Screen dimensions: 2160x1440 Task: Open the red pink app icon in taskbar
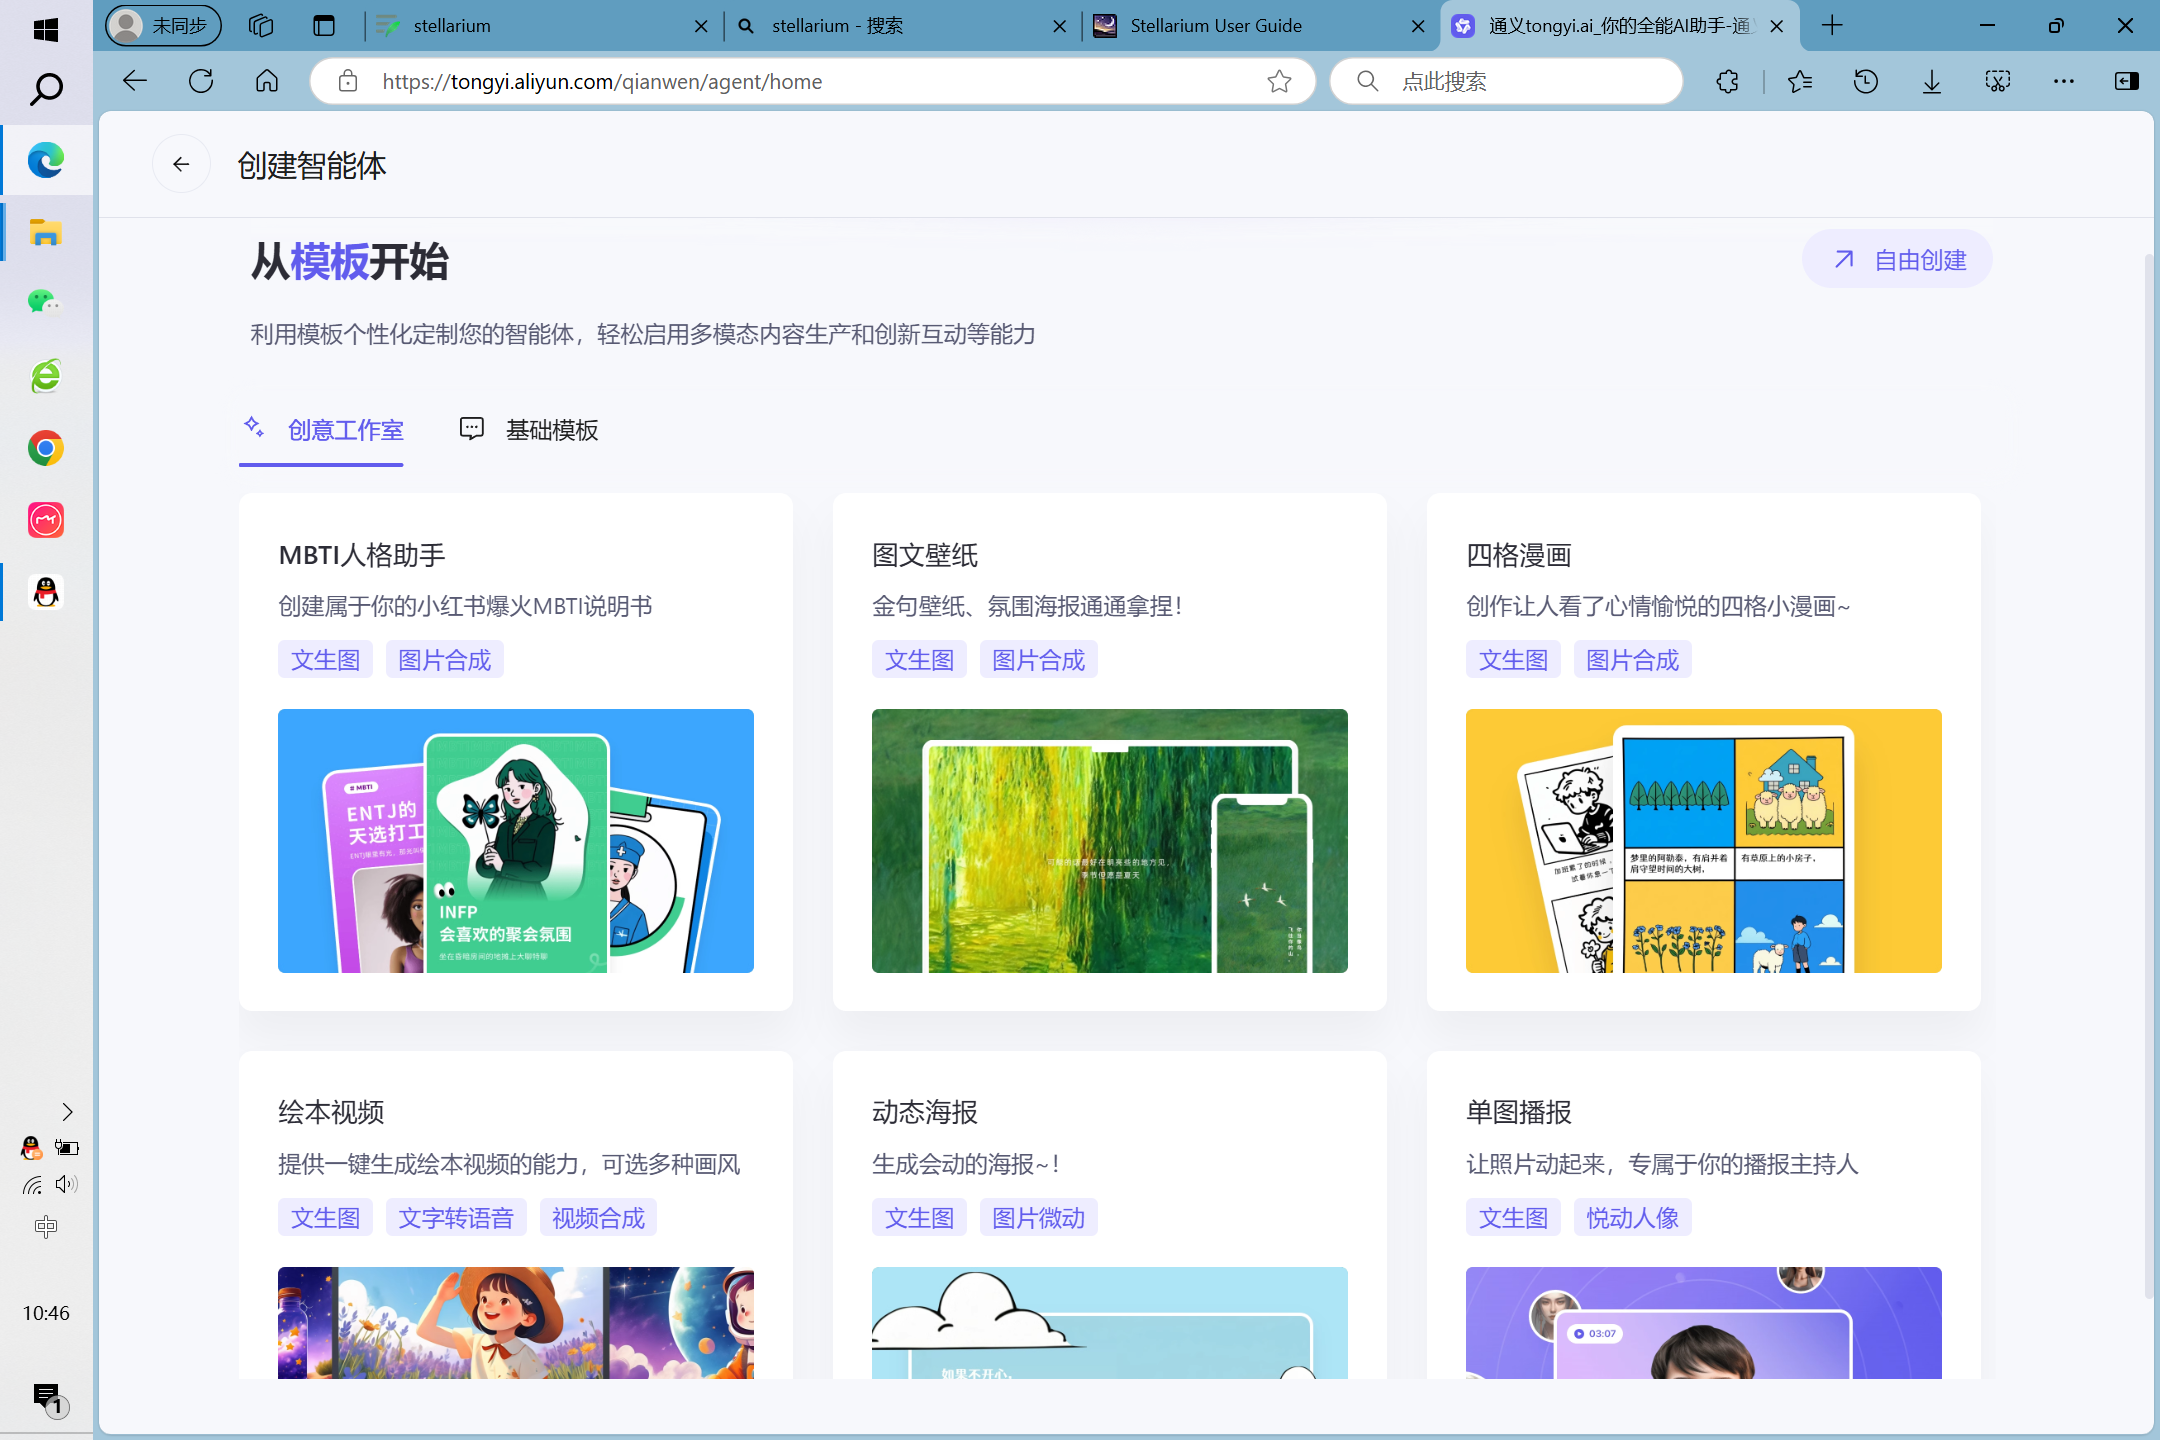(46, 520)
